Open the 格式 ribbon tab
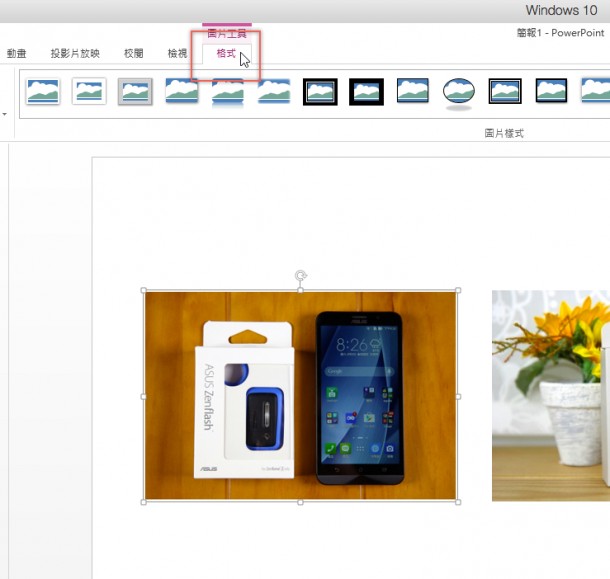 [x=226, y=53]
